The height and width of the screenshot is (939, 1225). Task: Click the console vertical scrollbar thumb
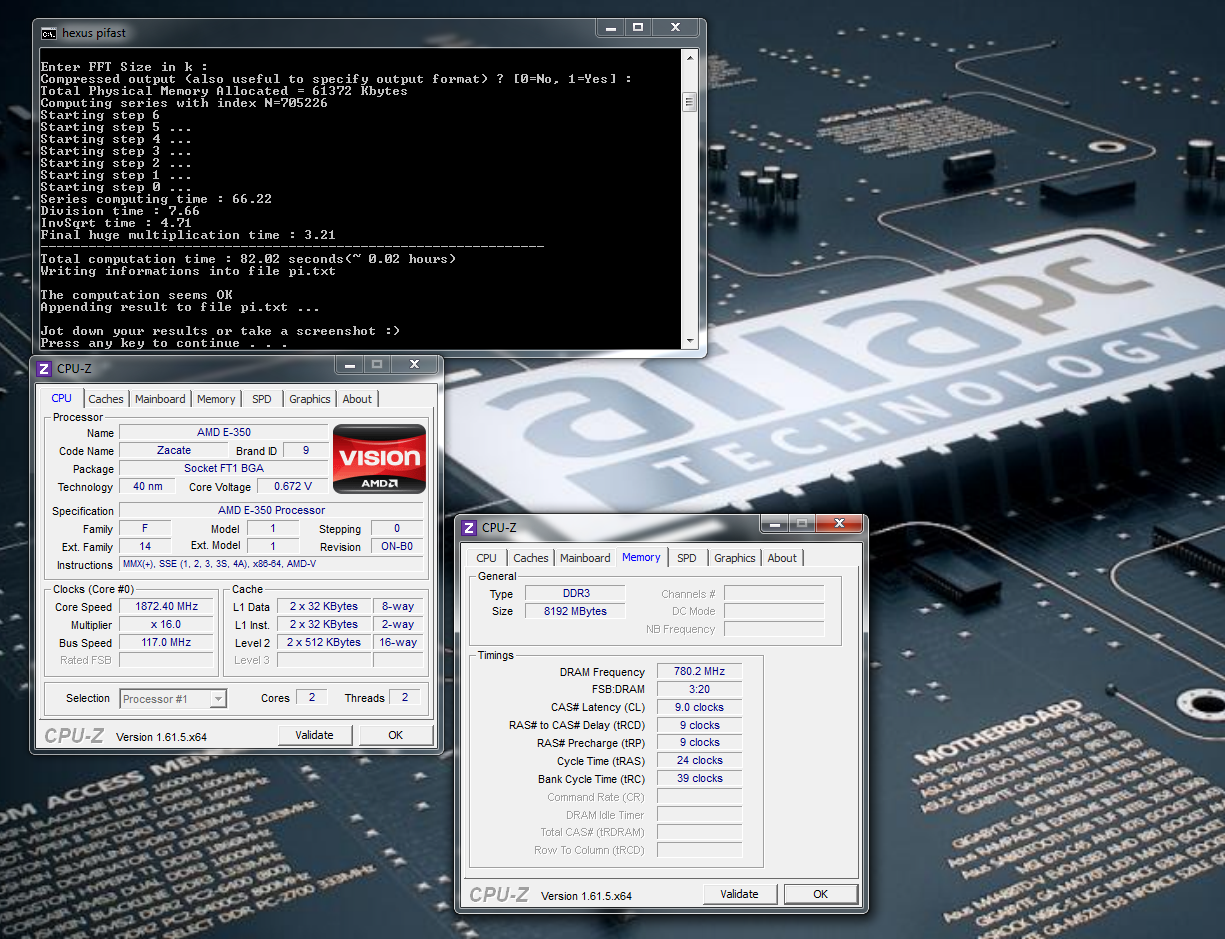(689, 102)
